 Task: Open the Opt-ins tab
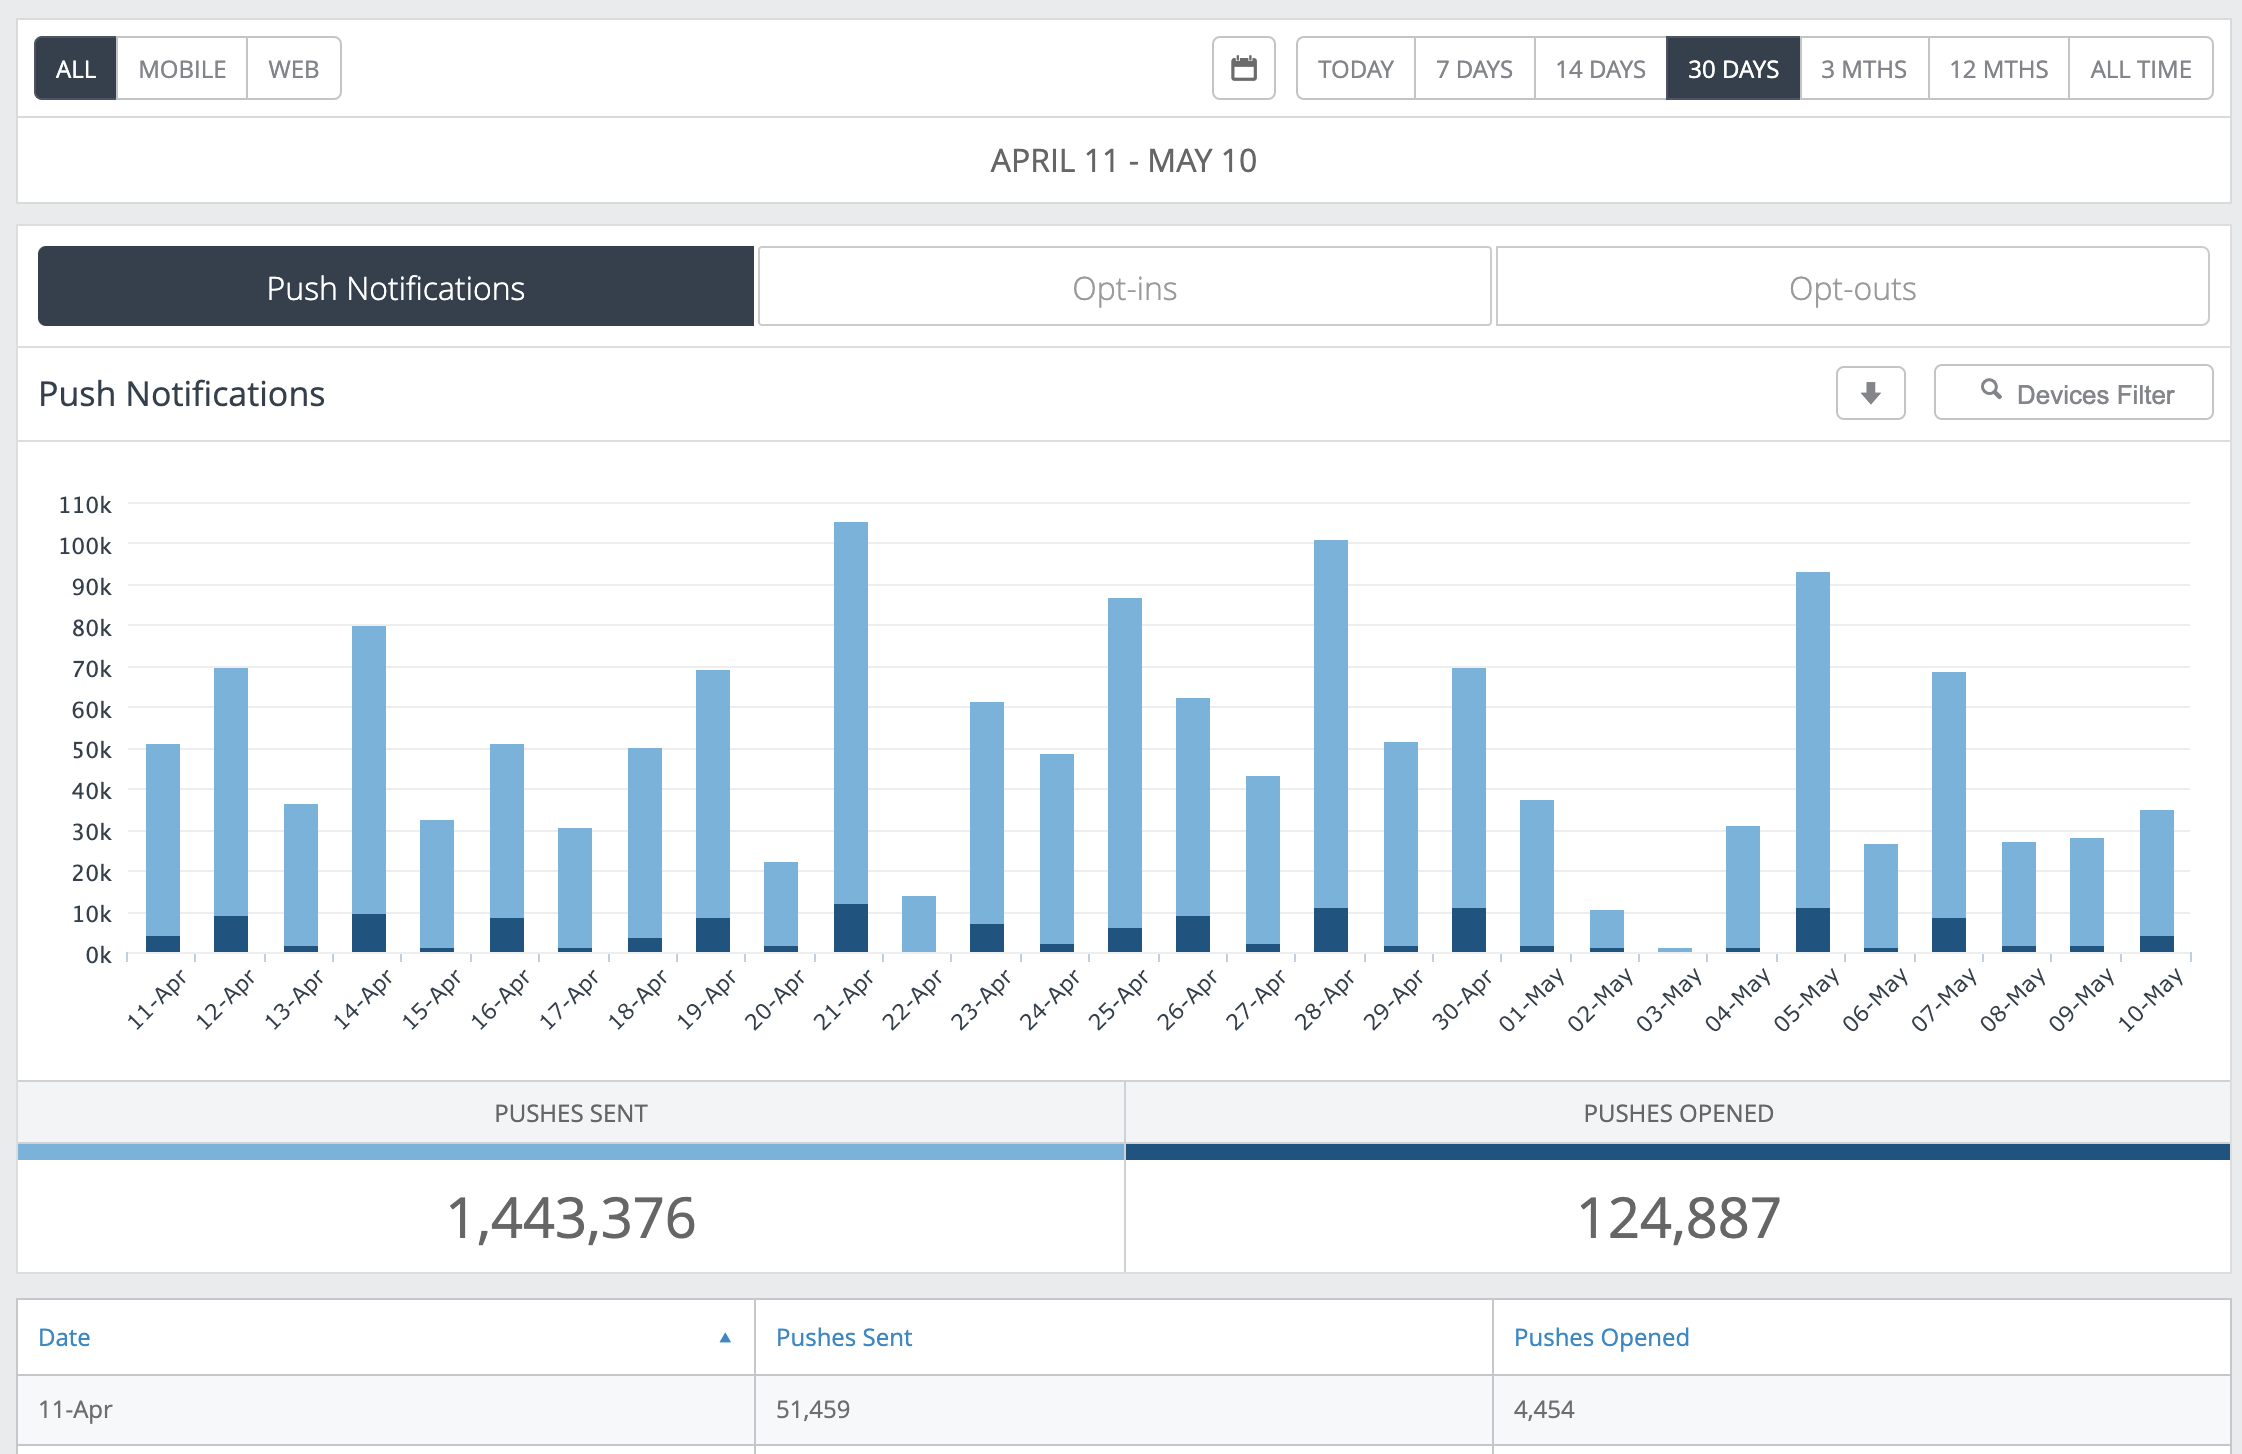[x=1124, y=288]
